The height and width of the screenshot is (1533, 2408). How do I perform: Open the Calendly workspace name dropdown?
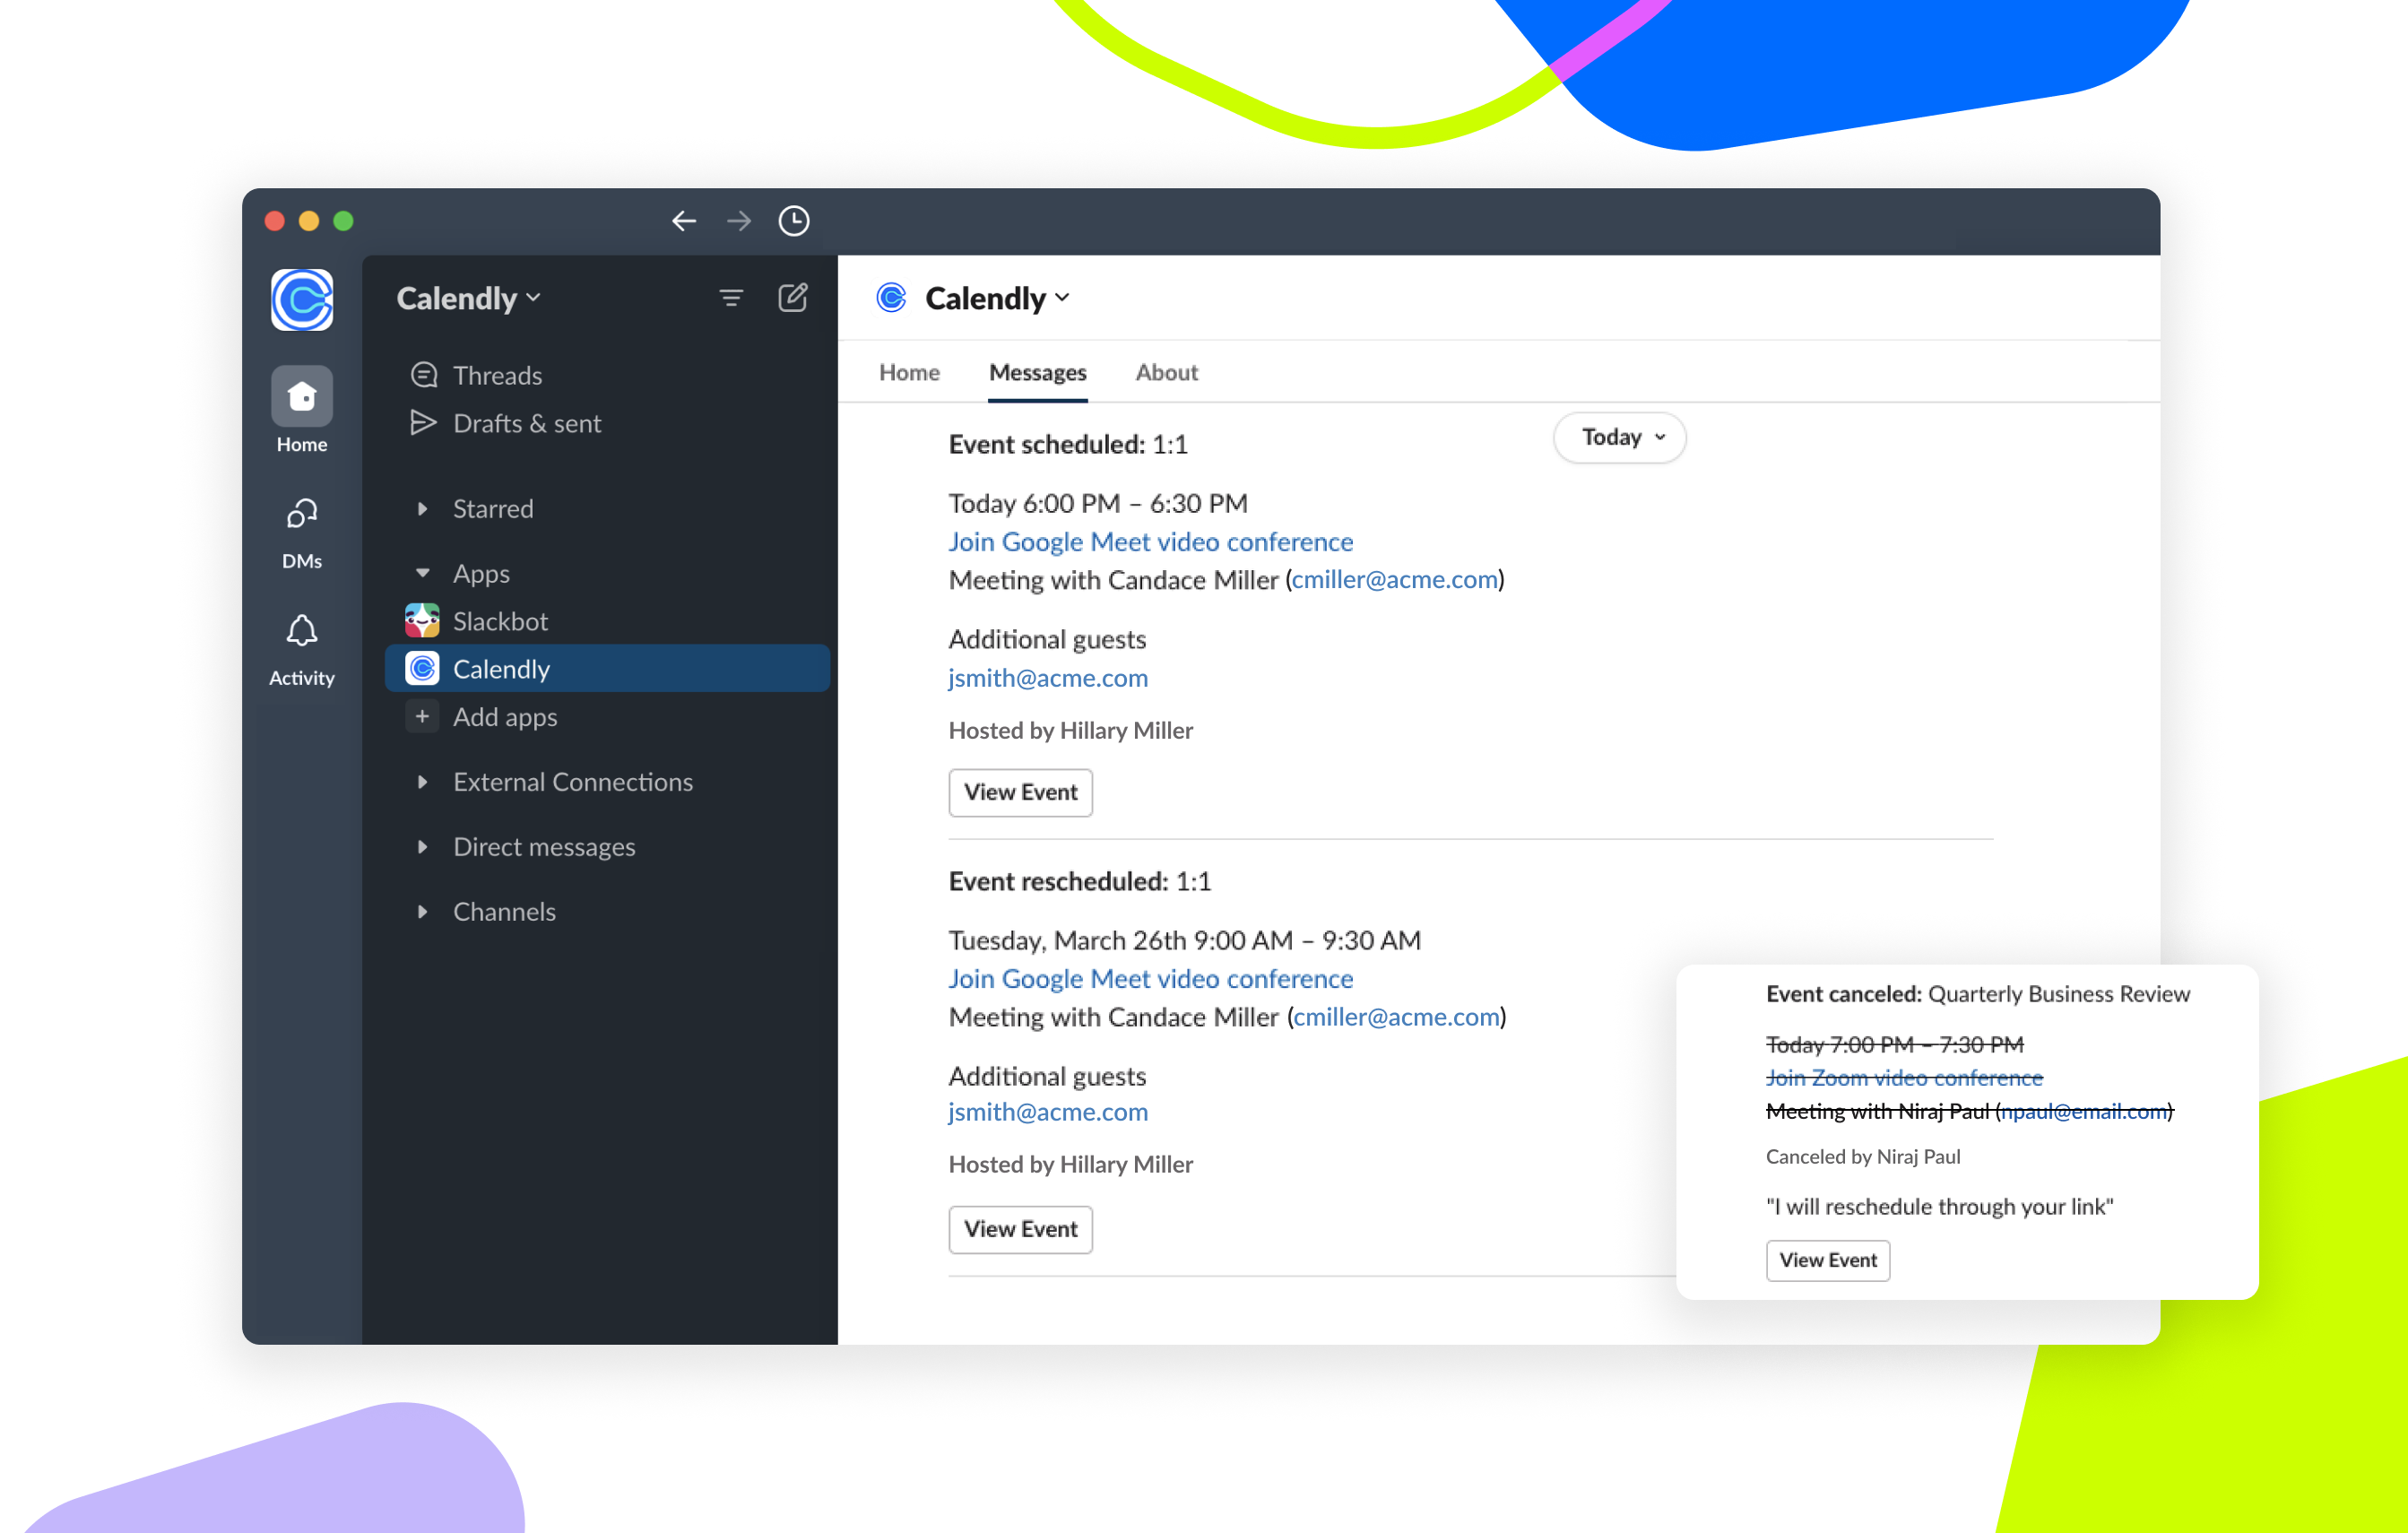pos(468,298)
